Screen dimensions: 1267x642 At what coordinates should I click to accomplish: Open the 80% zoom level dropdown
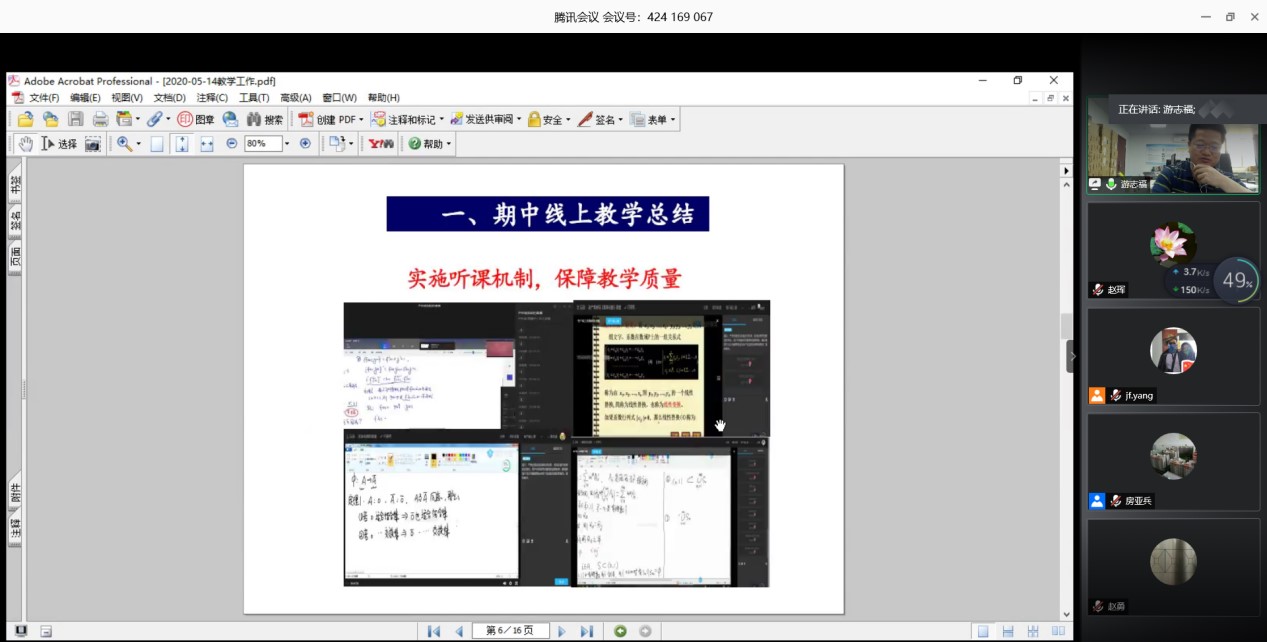pyautogui.click(x=287, y=144)
